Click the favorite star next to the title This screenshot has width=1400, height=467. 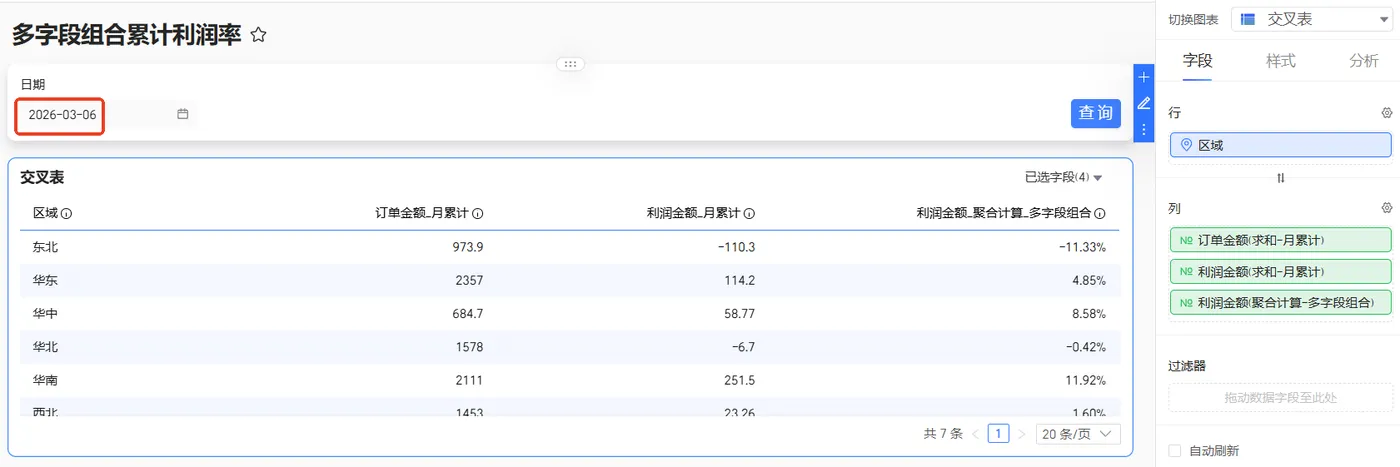click(x=258, y=35)
